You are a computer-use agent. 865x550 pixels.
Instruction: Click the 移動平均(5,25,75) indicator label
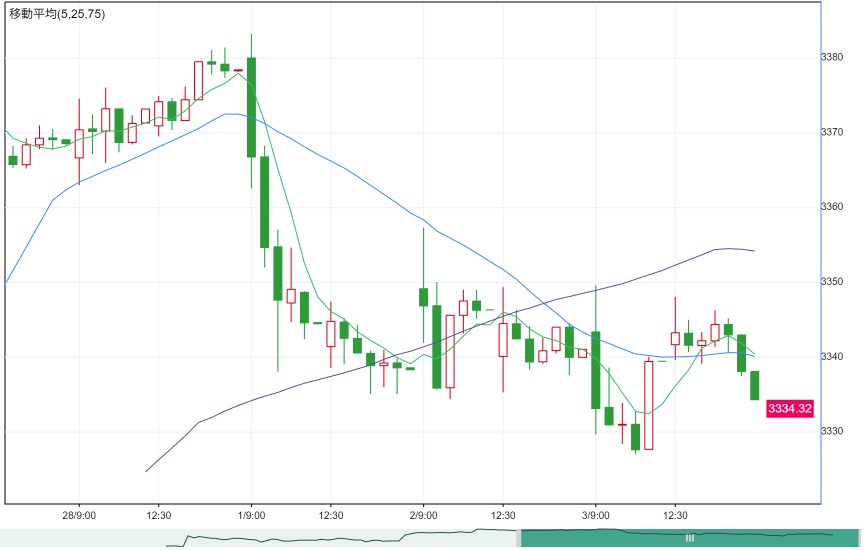click(x=56, y=14)
